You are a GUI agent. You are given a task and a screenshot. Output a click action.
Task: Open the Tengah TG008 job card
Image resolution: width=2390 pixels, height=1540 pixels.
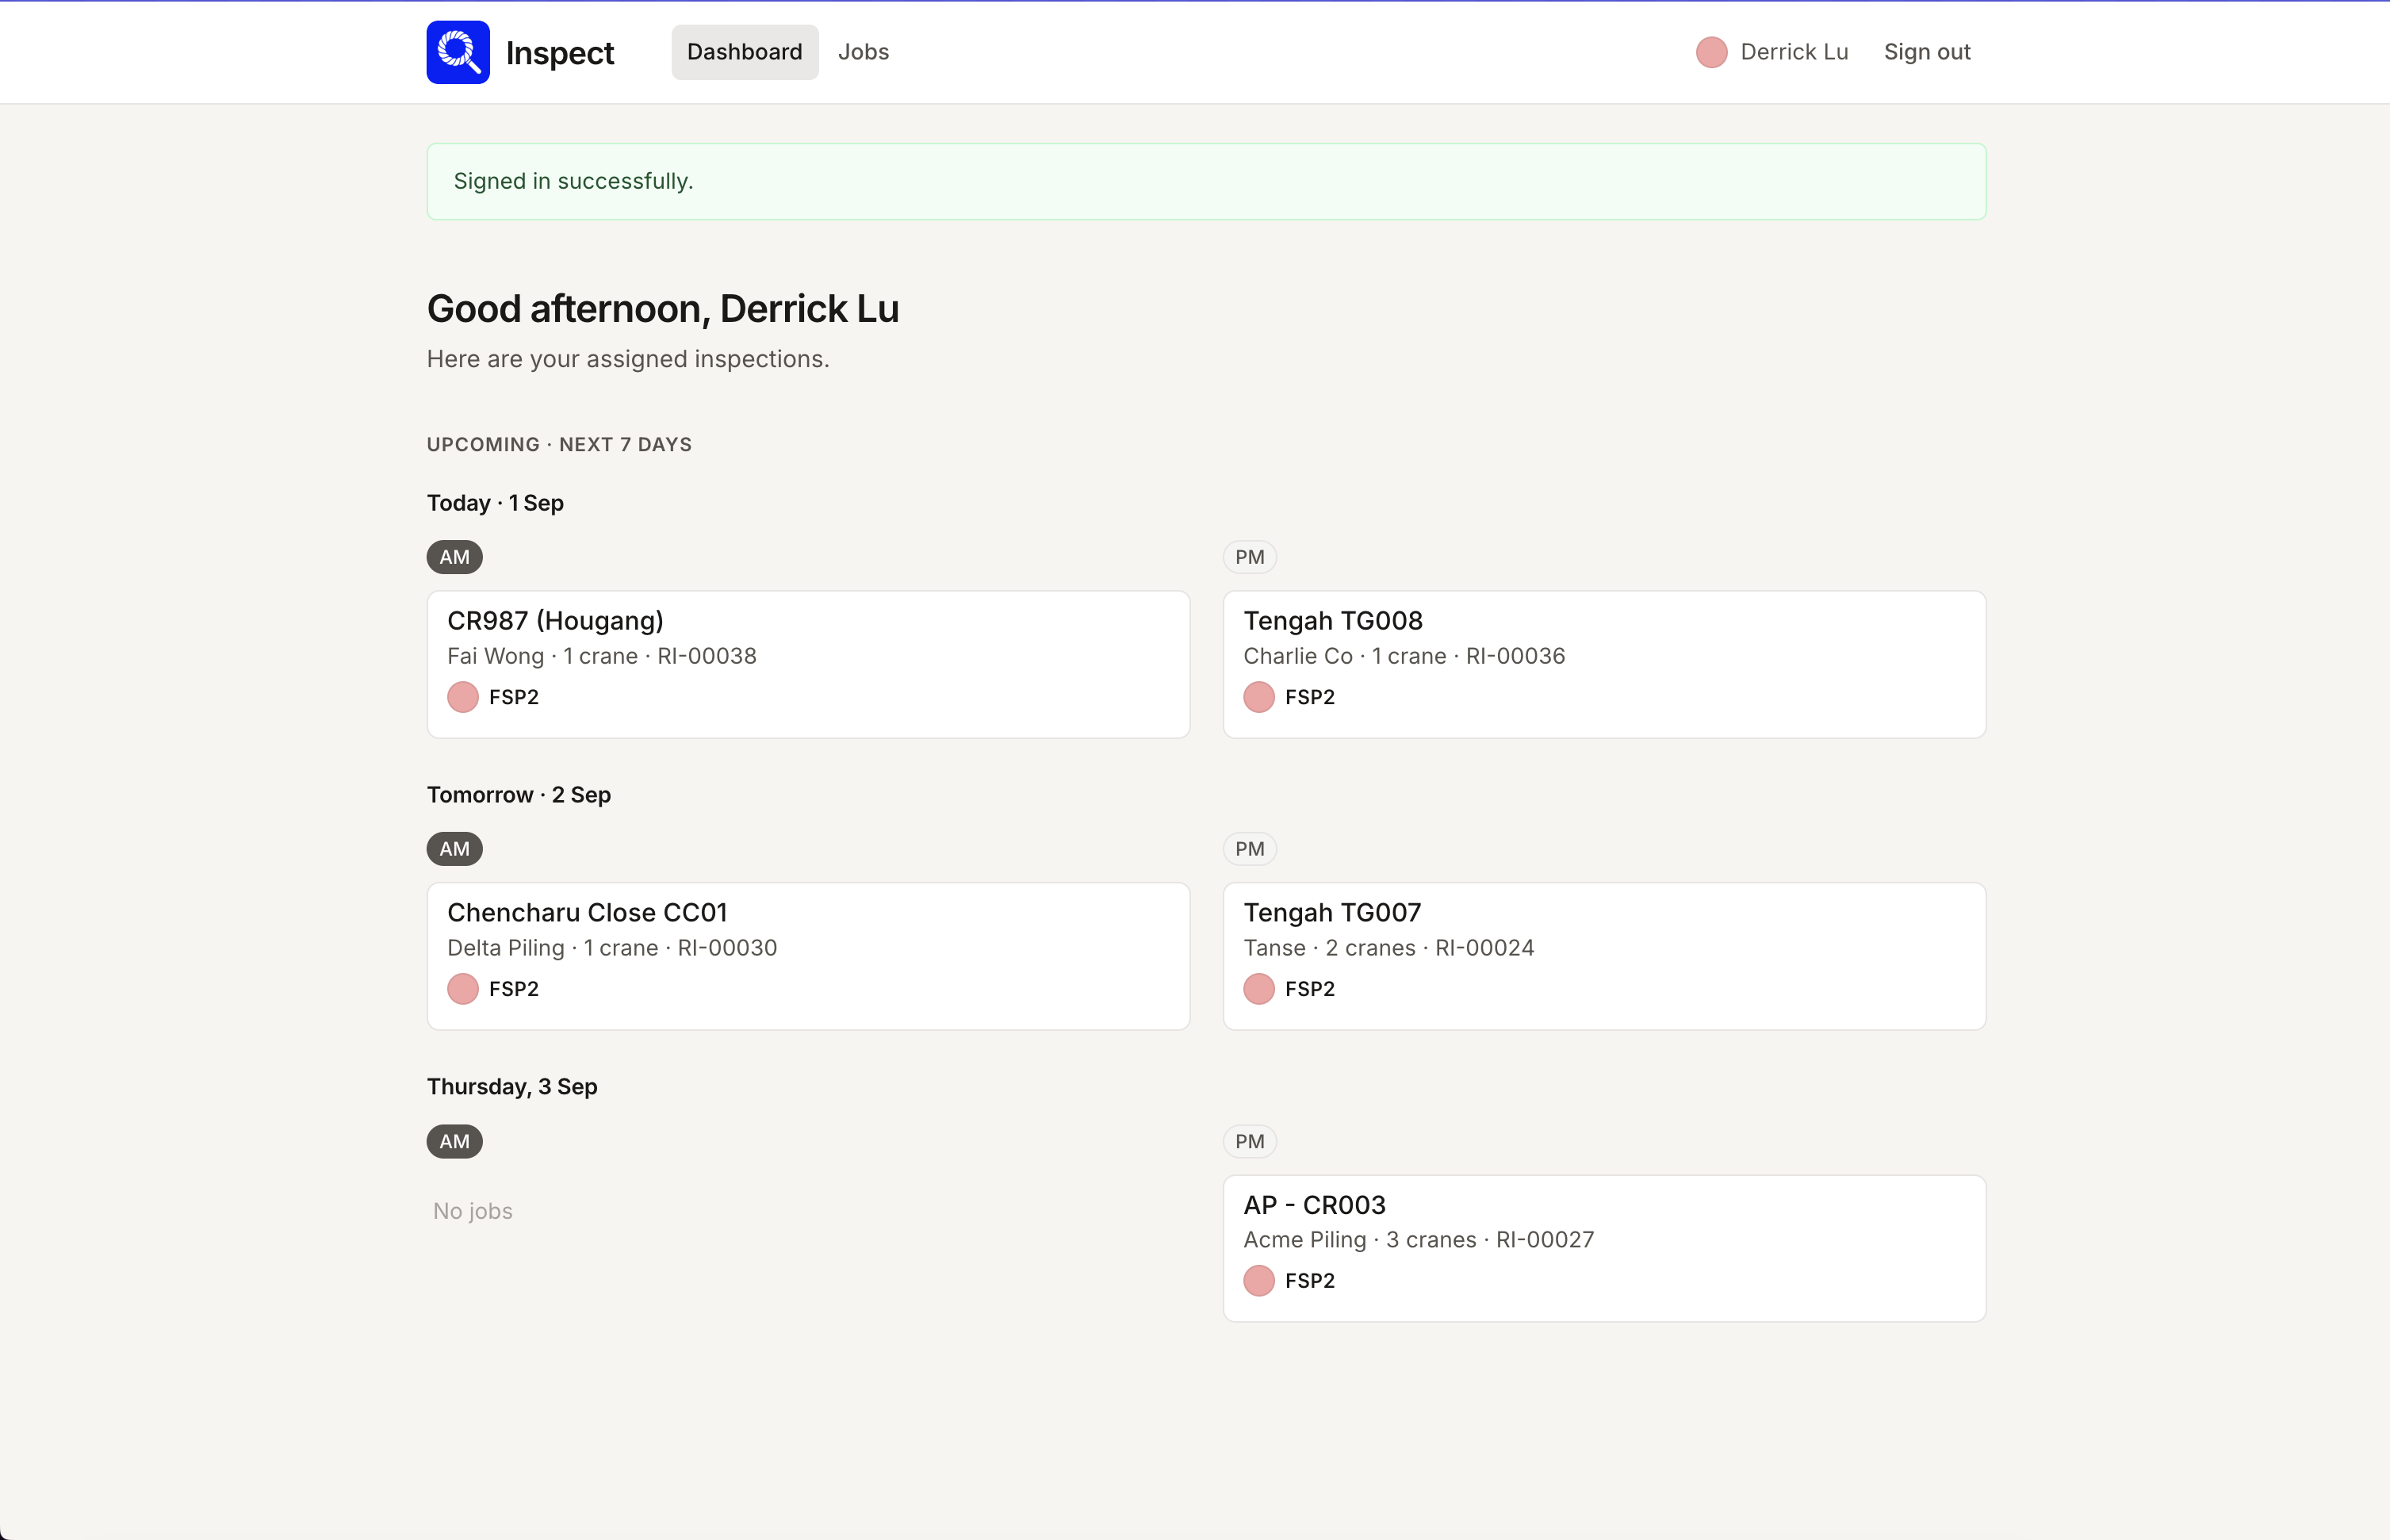point(1604,664)
